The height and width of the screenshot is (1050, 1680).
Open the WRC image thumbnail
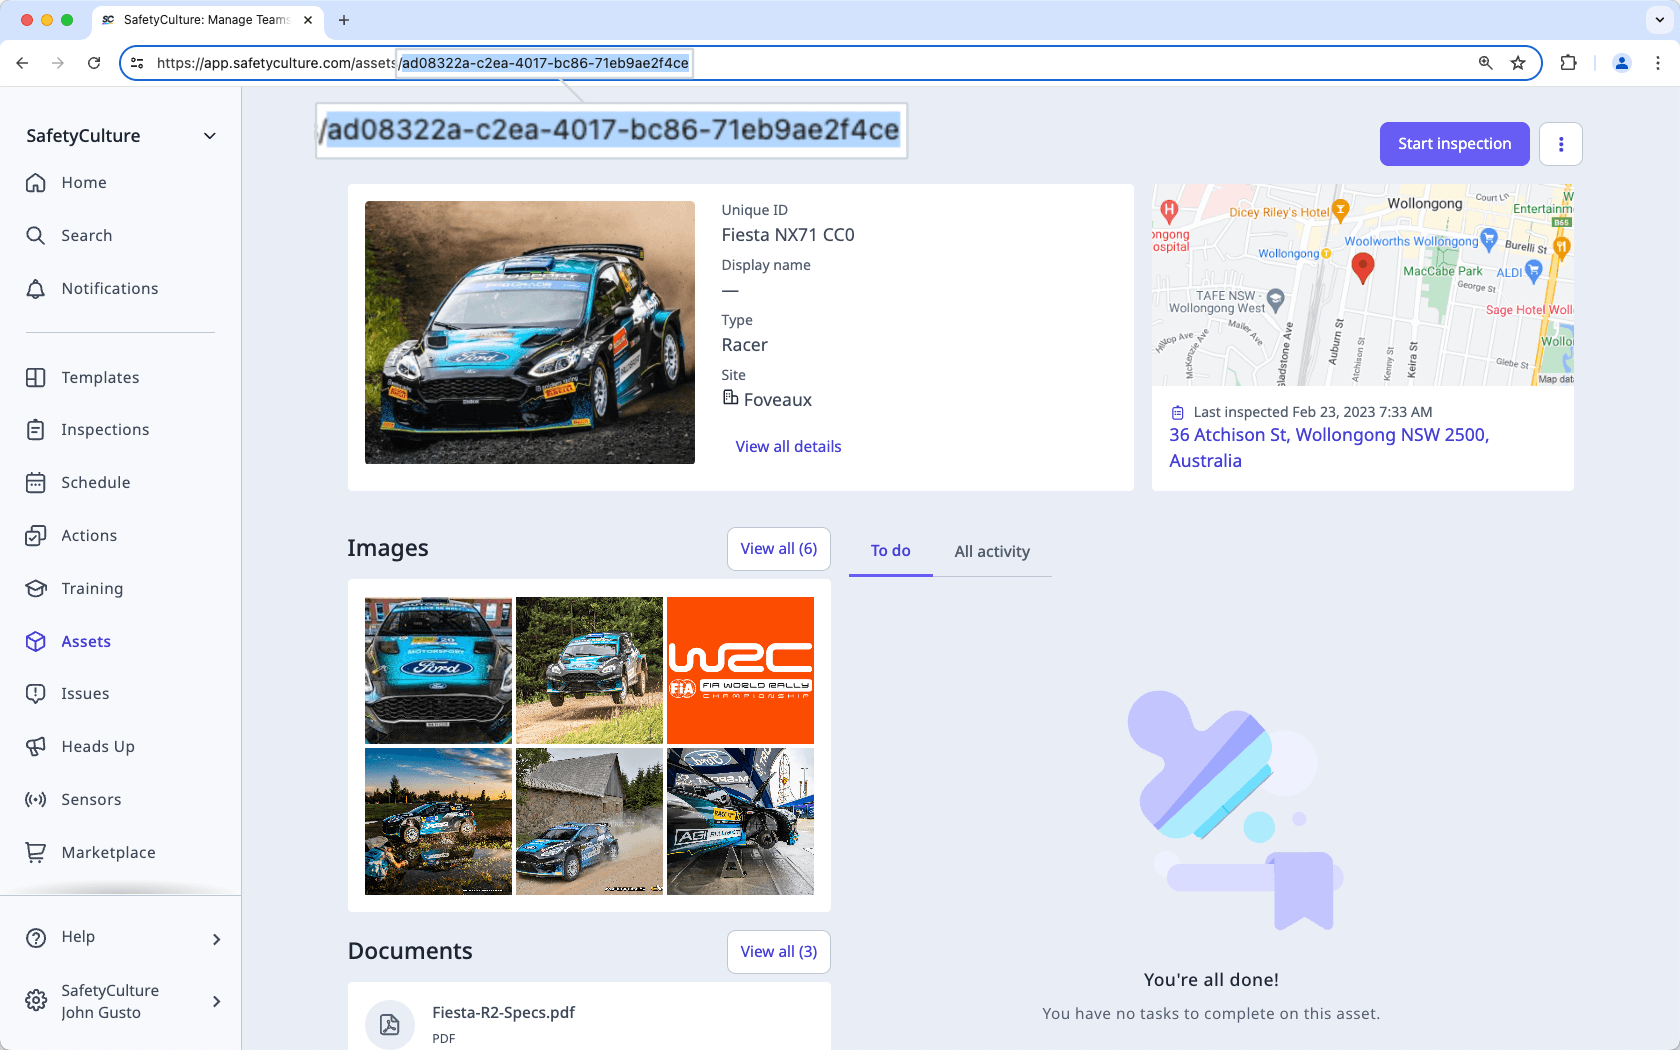(740, 670)
